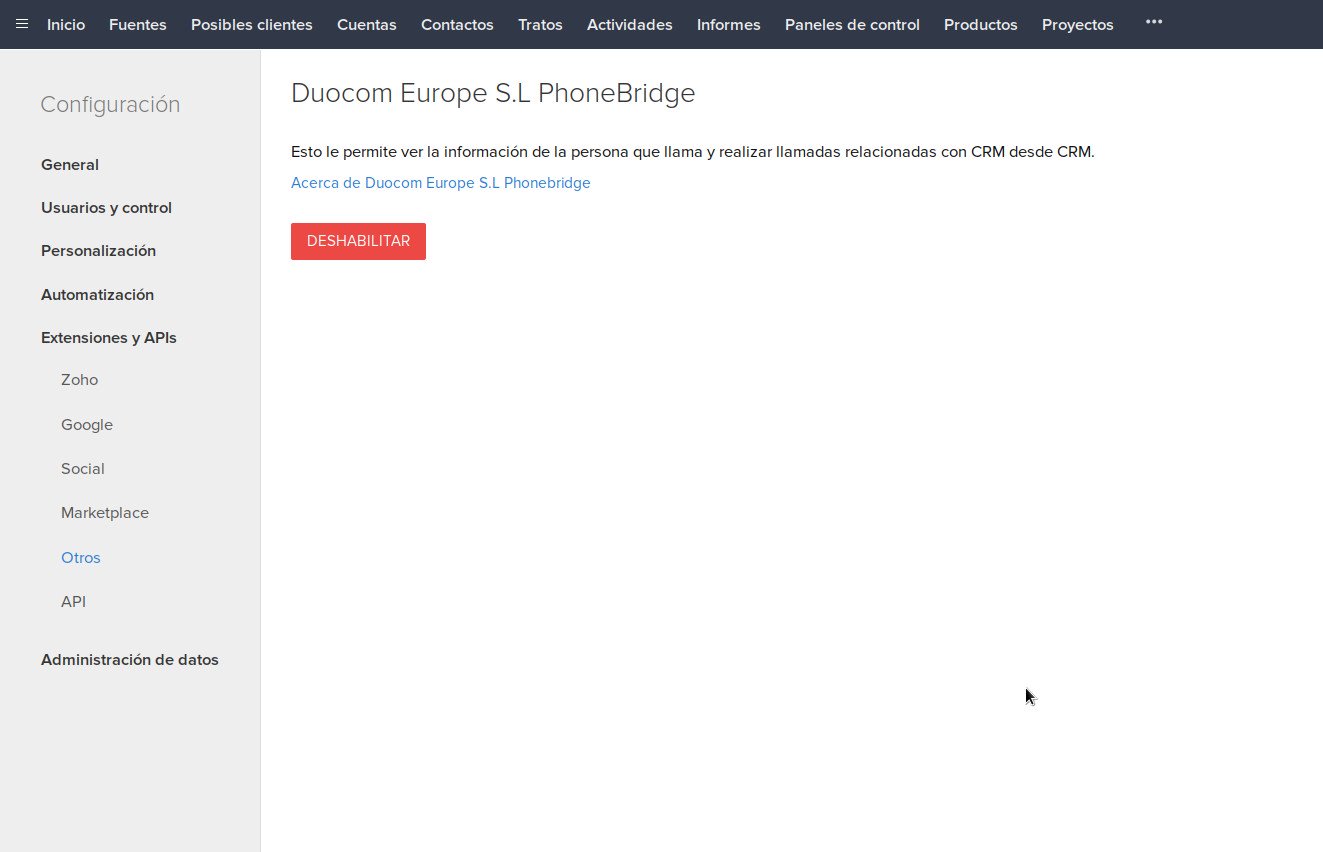Go to the Inicio tab

[x=66, y=25]
